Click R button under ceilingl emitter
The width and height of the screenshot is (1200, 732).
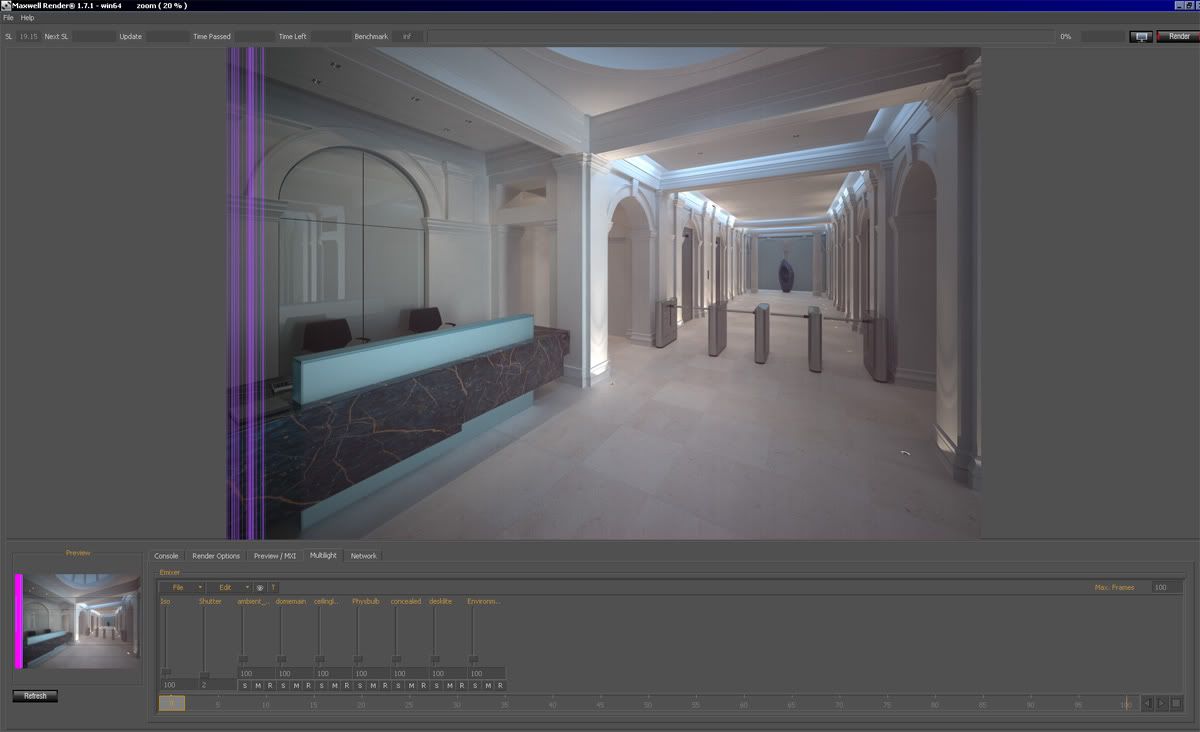347,685
